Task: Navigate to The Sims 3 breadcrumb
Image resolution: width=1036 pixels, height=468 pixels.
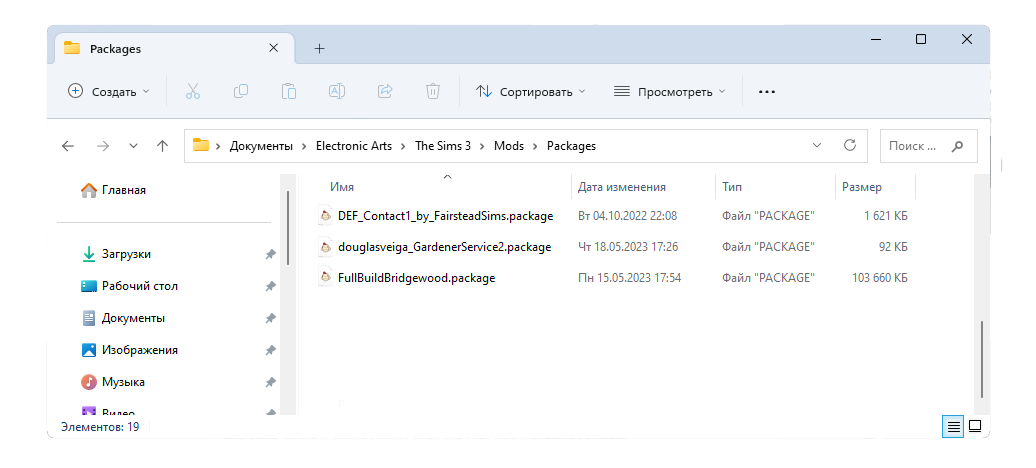Action: click(442, 146)
